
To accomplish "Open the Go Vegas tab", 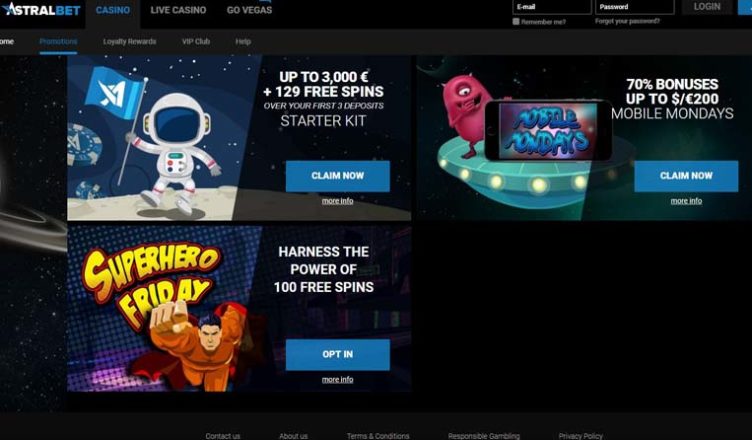I will [249, 10].
